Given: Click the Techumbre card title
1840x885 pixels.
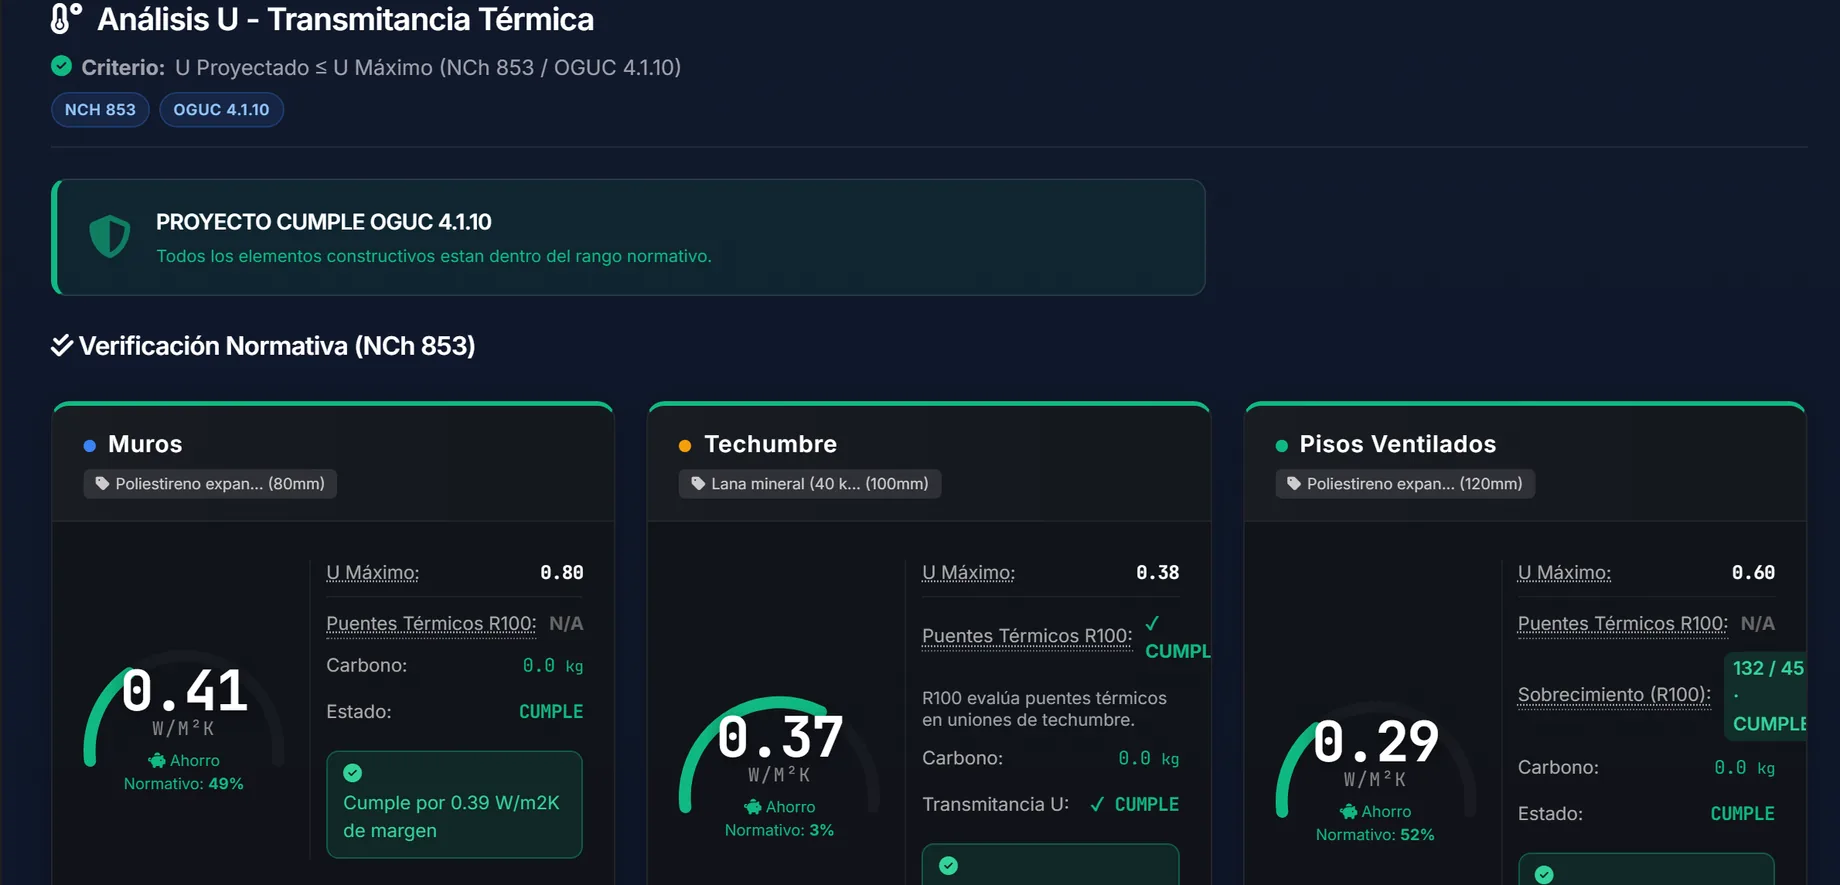Looking at the screenshot, I should (x=770, y=444).
